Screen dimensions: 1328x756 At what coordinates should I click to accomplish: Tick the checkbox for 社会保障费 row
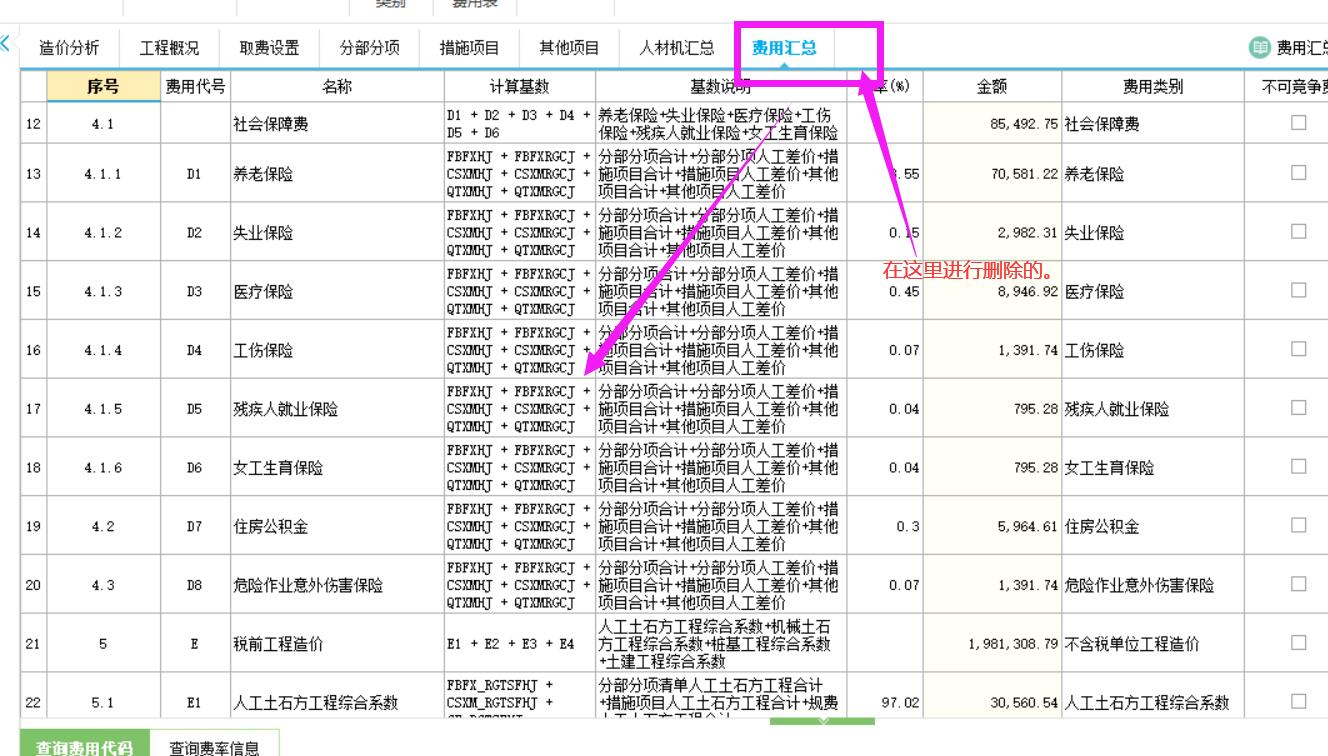point(1299,122)
